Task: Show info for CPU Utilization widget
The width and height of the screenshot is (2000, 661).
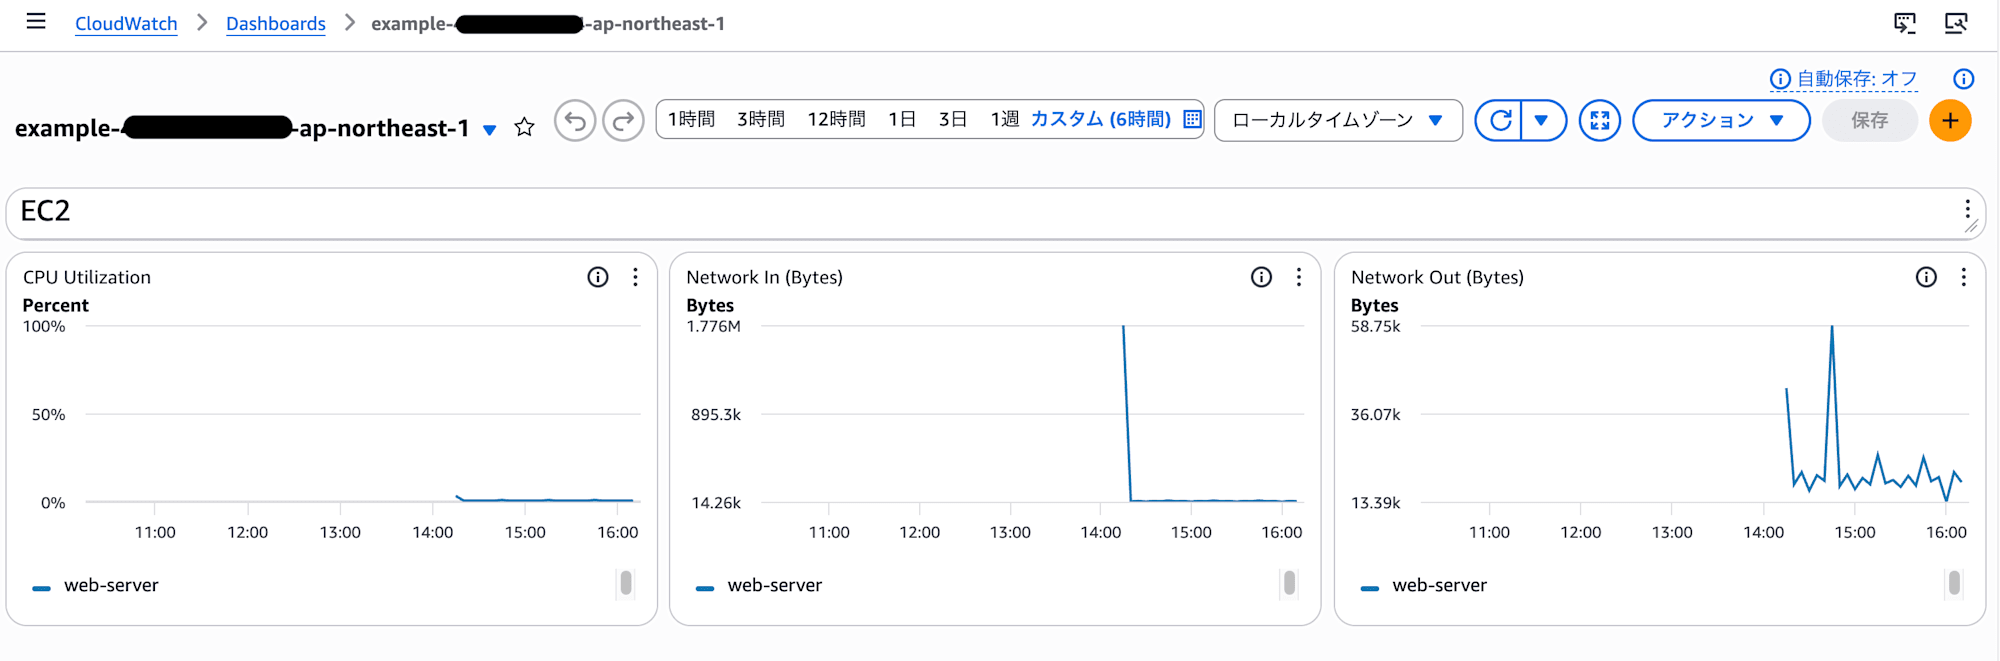Action: (x=598, y=277)
